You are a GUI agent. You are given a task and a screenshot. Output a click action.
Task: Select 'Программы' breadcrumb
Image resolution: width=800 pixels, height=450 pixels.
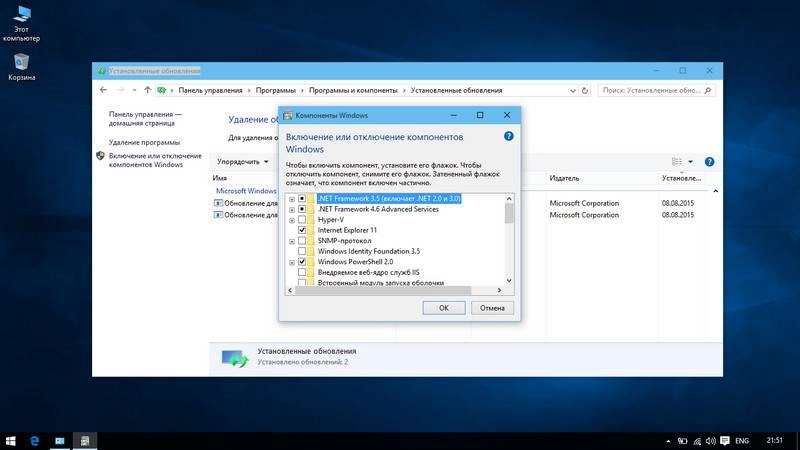276,90
